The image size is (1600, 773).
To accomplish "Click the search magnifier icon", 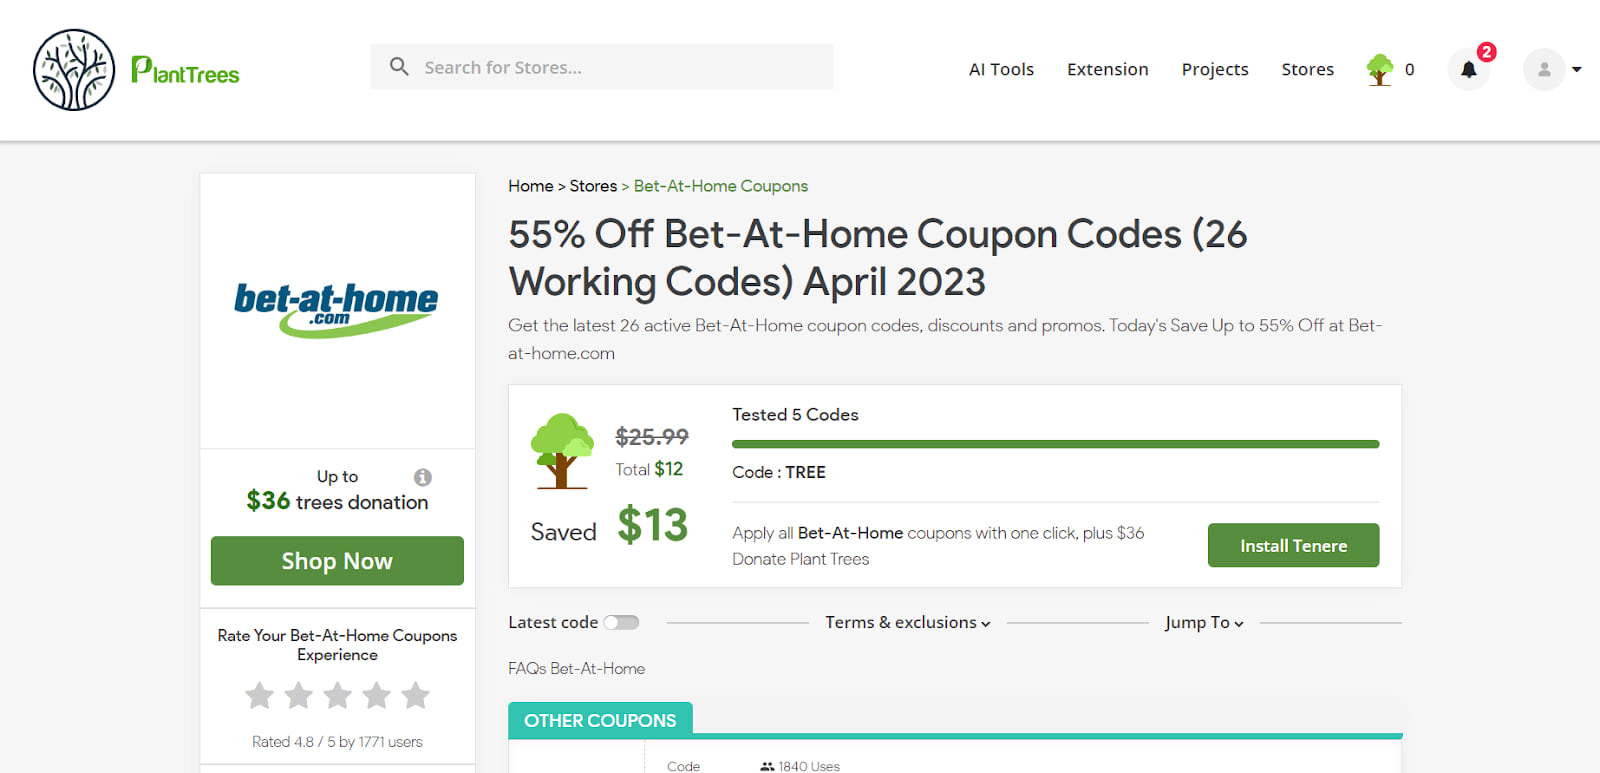I will click(399, 67).
